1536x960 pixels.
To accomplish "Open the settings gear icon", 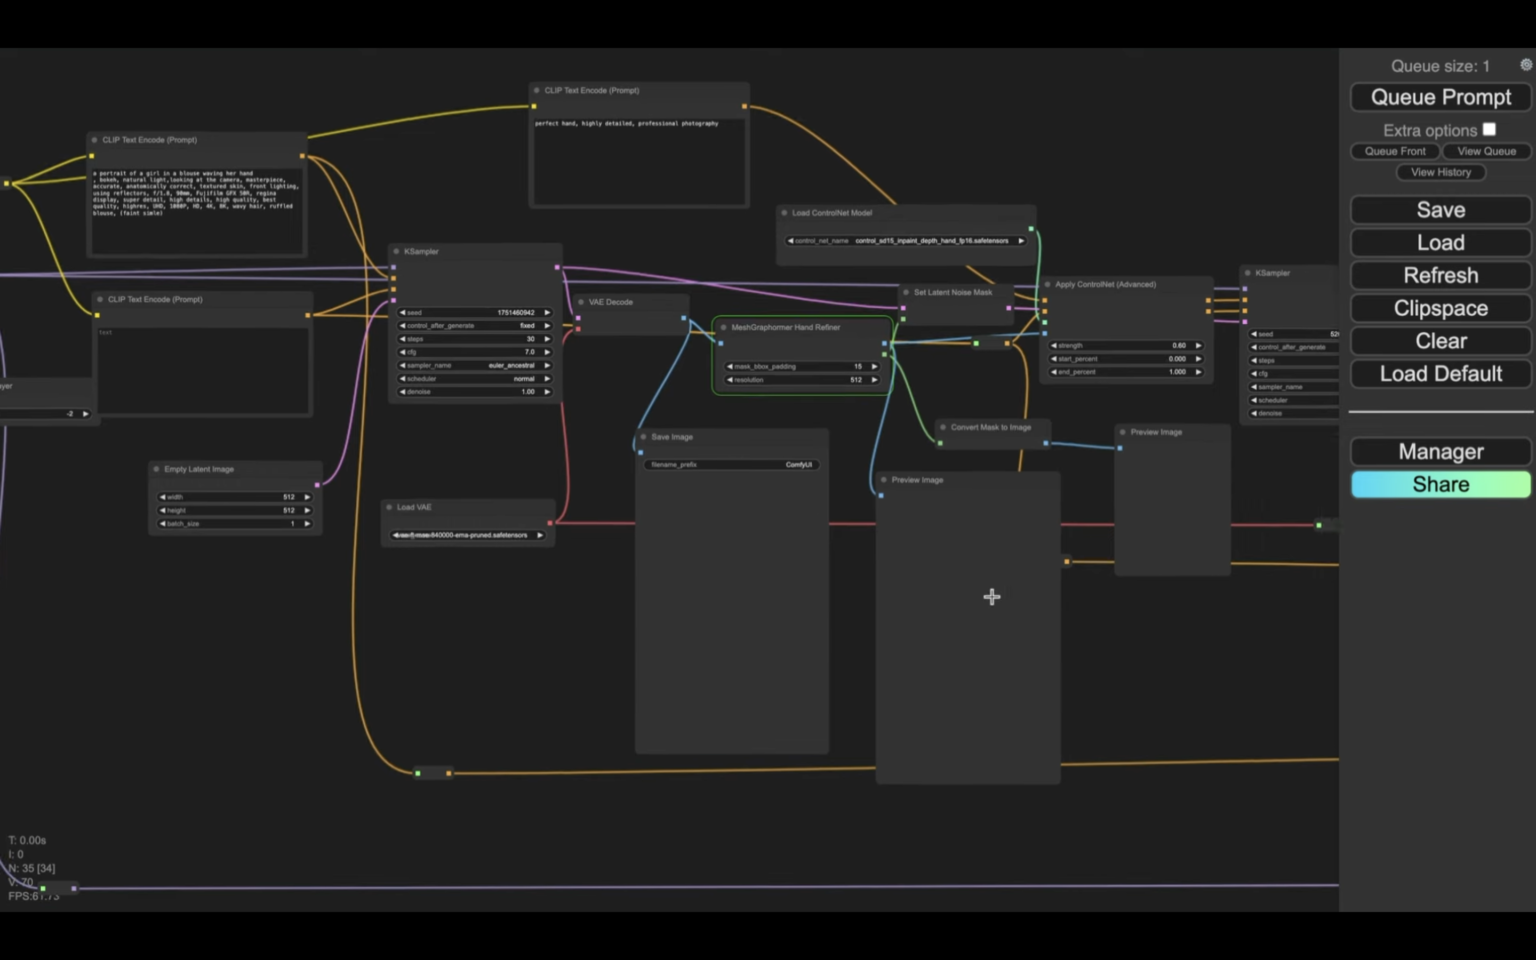I will tap(1525, 65).
